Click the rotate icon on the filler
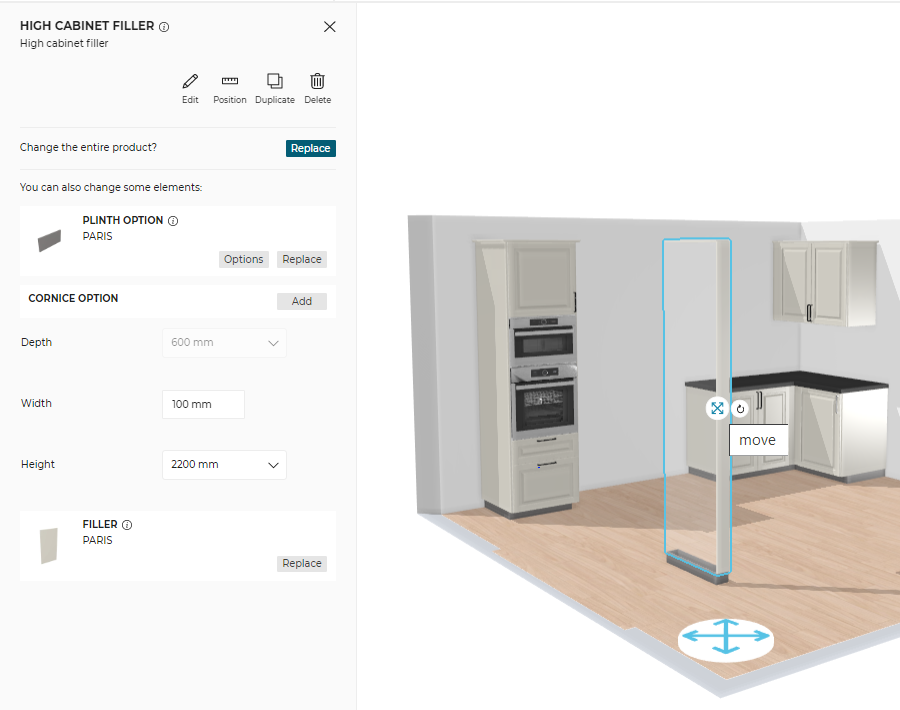Image resolution: width=900 pixels, height=710 pixels. (x=740, y=408)
